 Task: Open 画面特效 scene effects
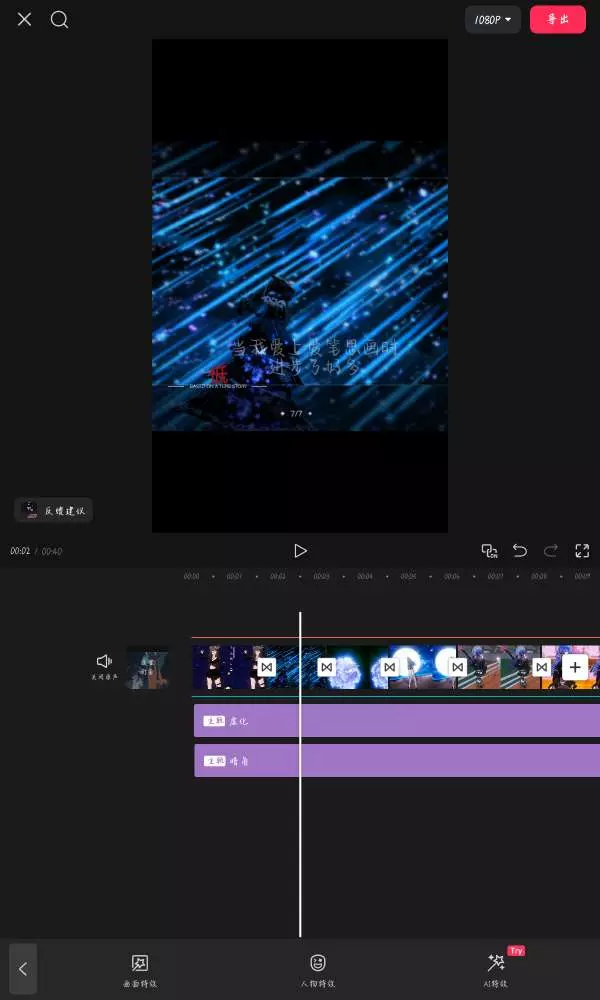[x=140, y=971]
